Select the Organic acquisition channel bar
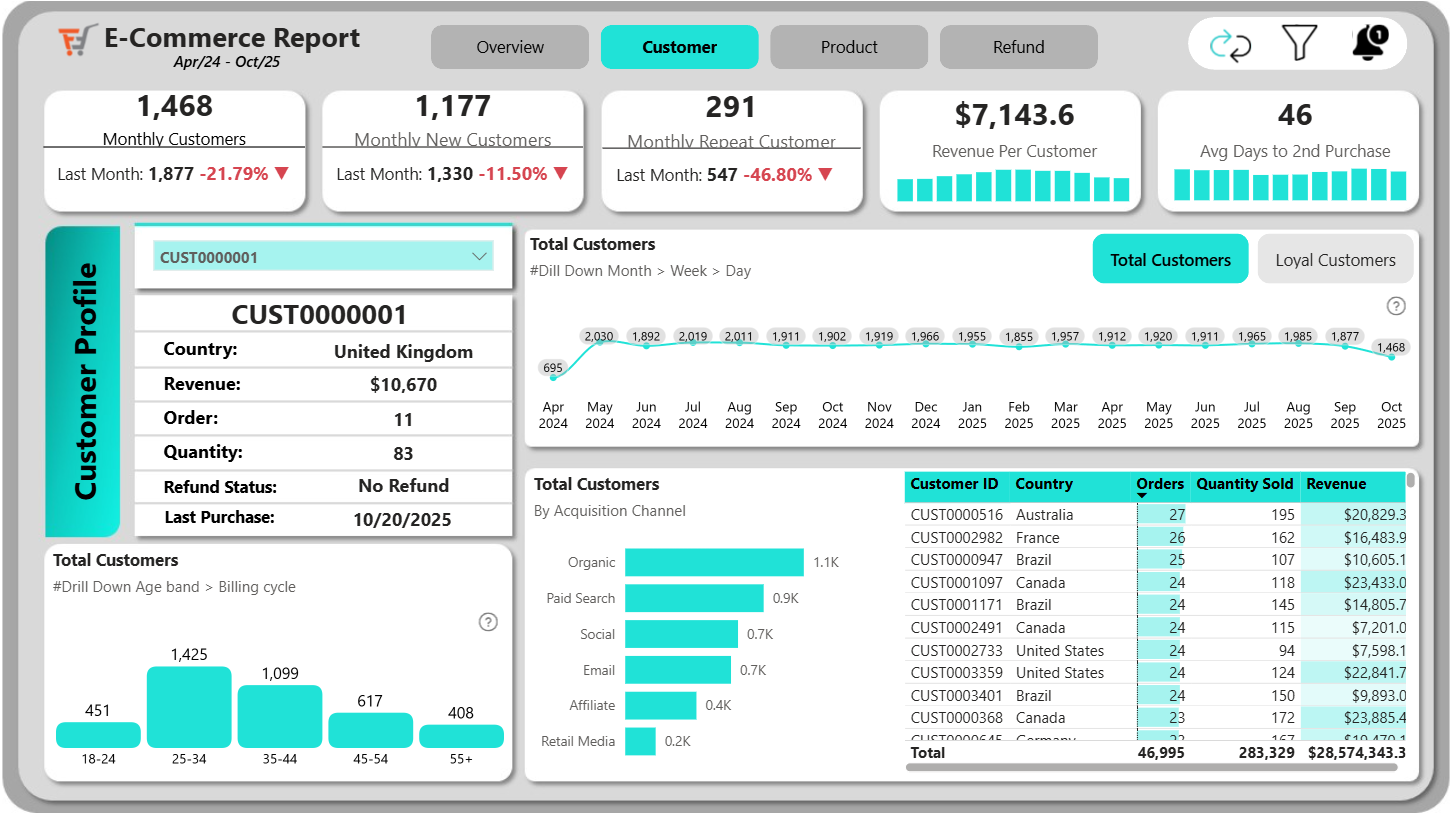1453x814 pixels. point(714,562)
